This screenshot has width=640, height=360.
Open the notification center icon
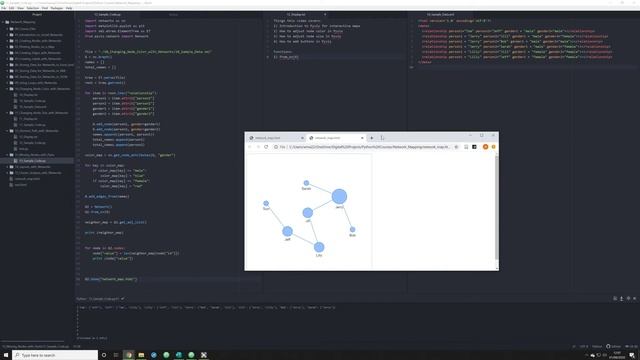(x=632, y=355)
